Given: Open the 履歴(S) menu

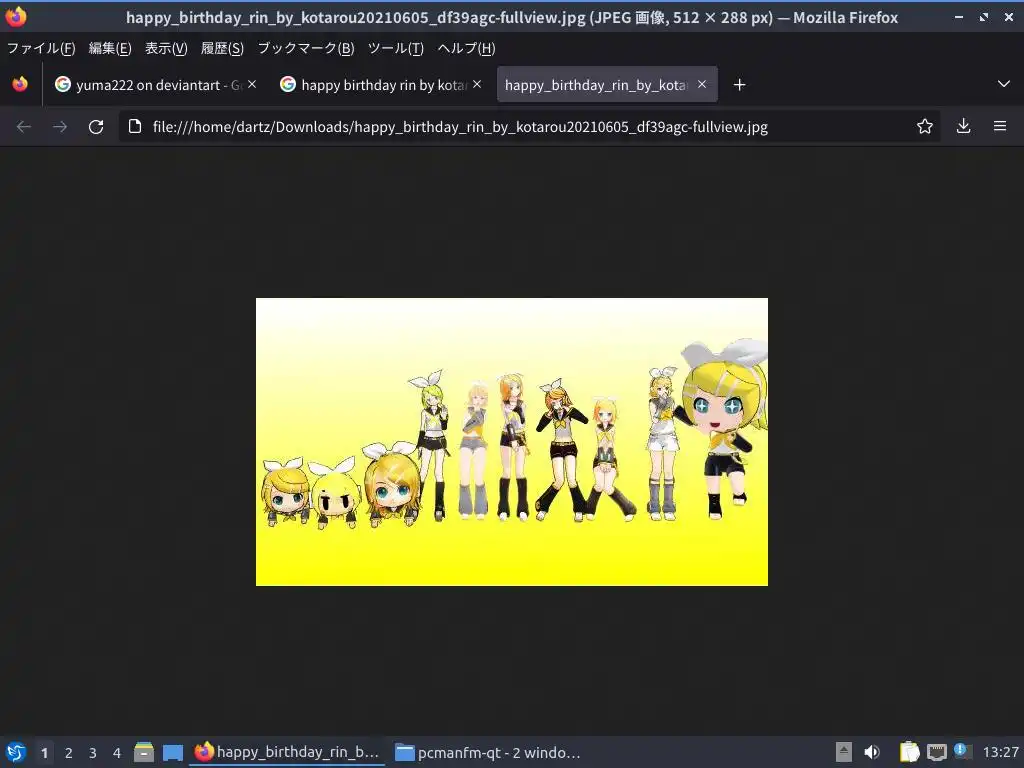Looking at the screenshot, I should click(222, 48).
